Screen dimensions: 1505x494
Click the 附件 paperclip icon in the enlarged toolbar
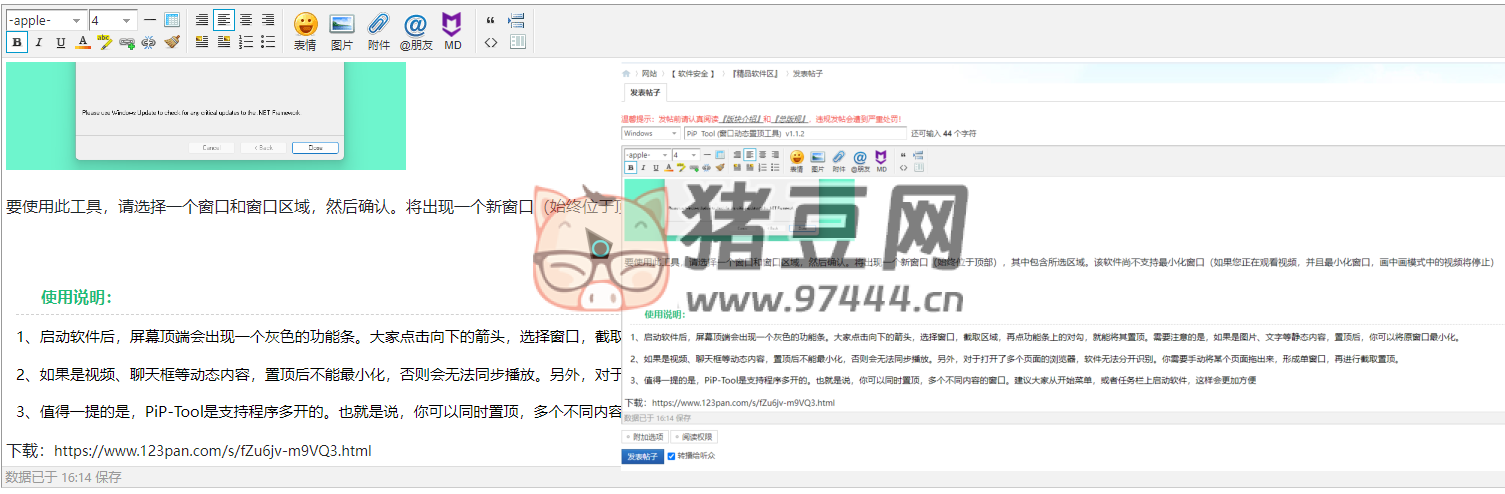pos(378,25)
